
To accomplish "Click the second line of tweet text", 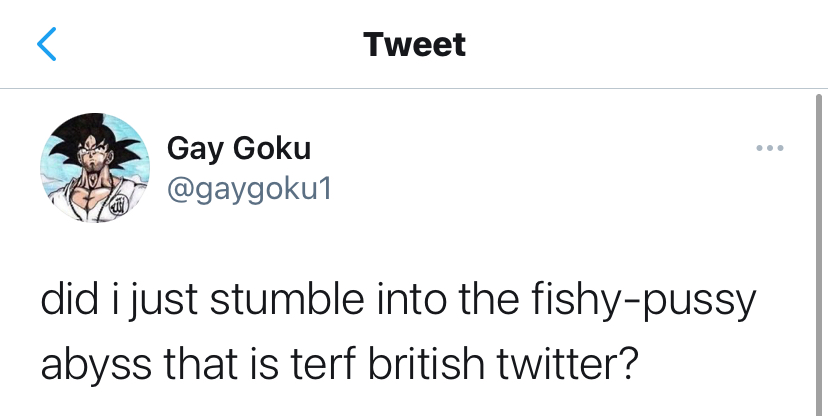I will [x=339, y=364].
